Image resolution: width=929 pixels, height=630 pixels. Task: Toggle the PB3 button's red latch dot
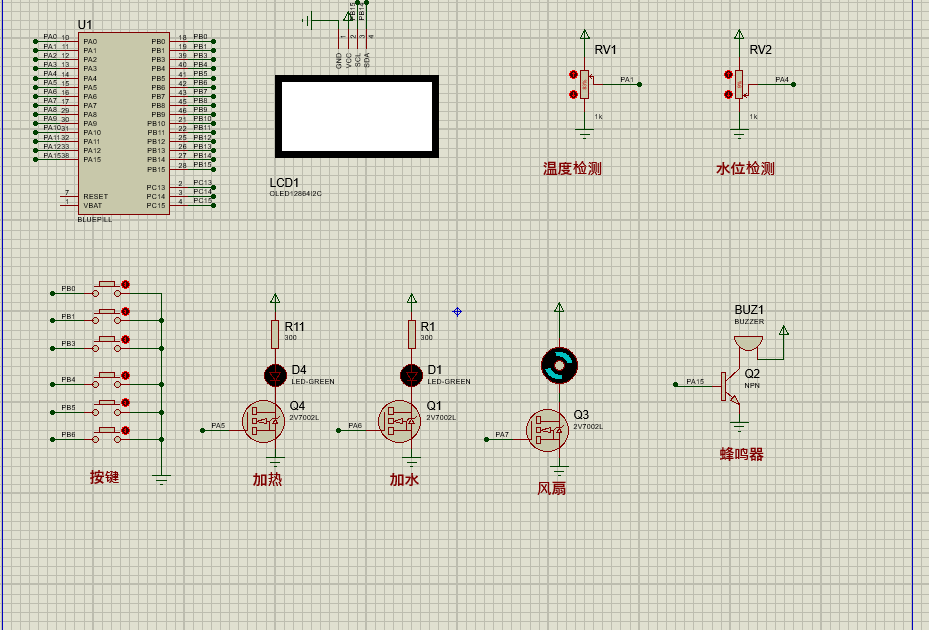click(x=126, y=340)
